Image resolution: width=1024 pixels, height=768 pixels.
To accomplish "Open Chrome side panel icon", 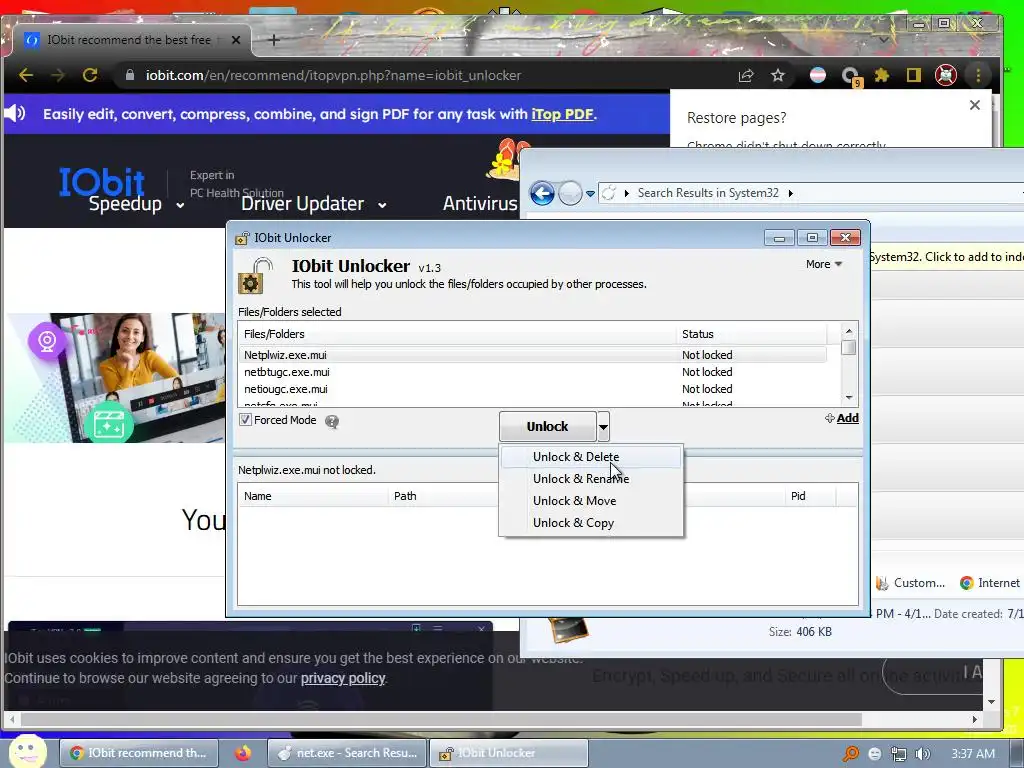I will tap(914, 75).
